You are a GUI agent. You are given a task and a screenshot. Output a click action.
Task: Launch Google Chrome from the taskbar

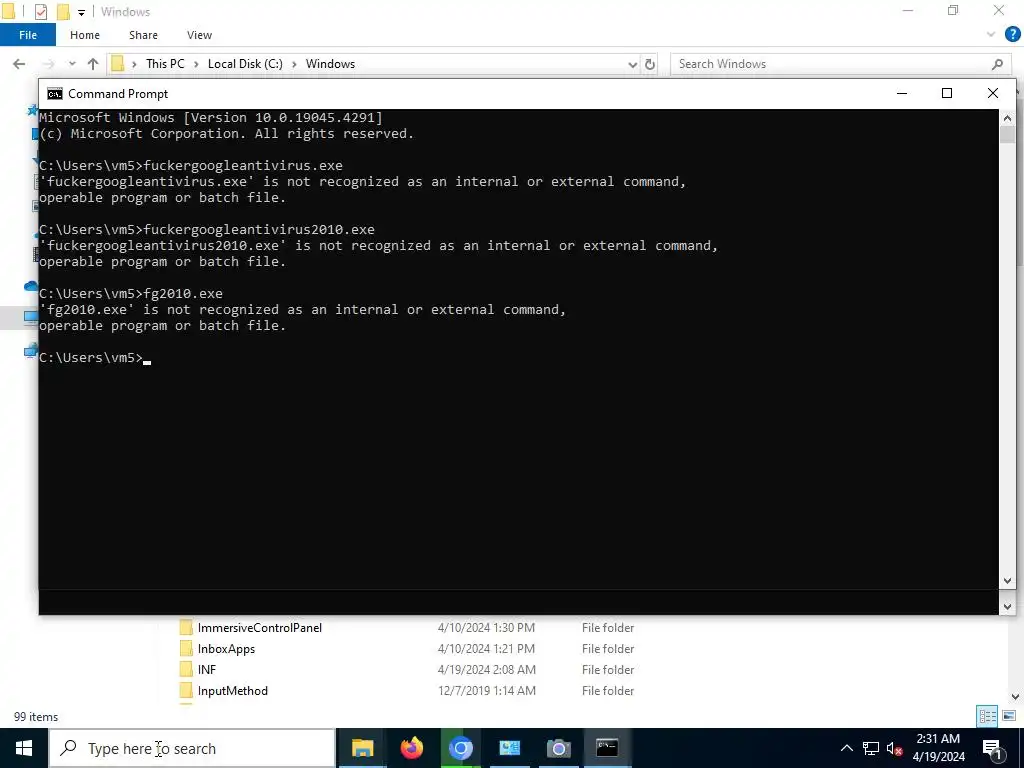[x=460, y=748]
